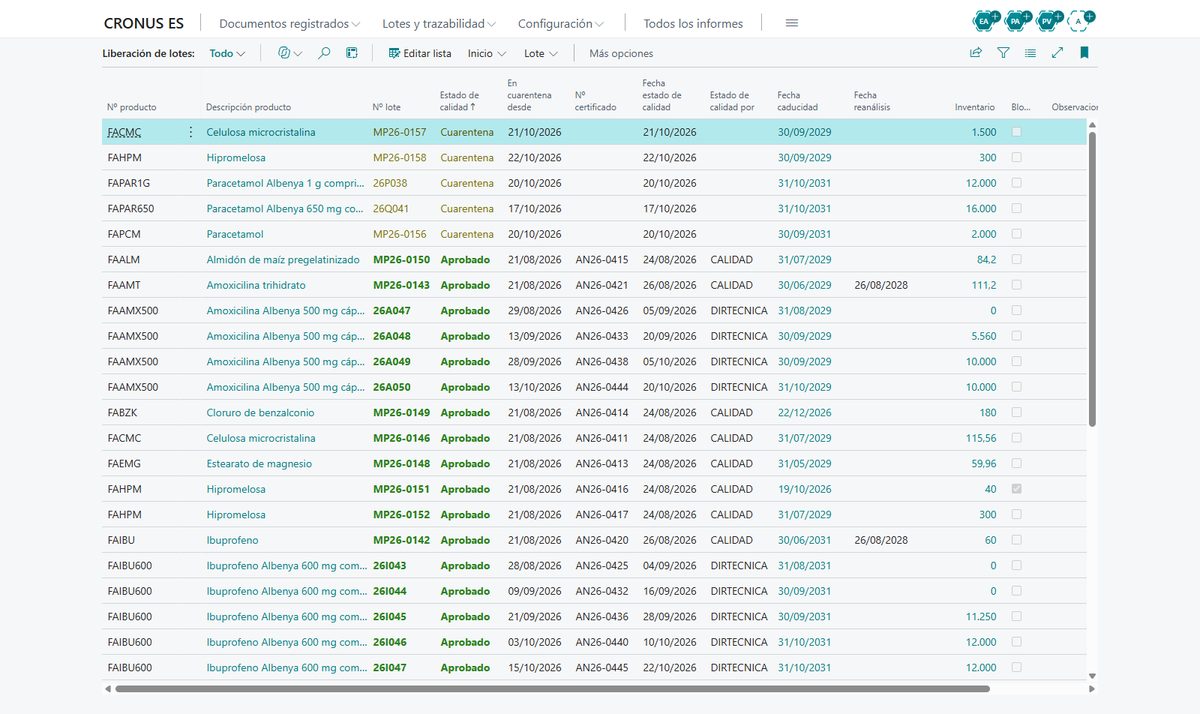This screenshot has width=1200, height=714.
Task: Open the CRONUS ES company link
Action: click(x=144, y=23)
